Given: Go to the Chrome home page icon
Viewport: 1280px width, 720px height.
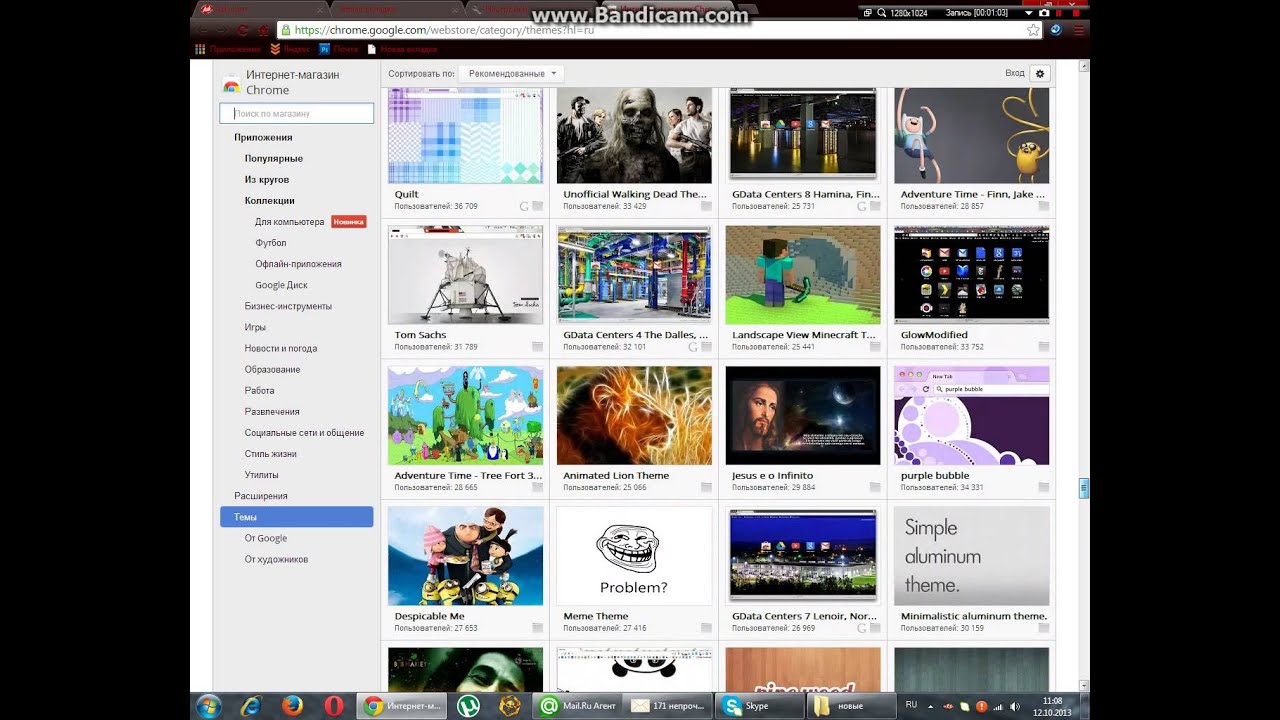Looking at the screenshot, I should 263,30.
